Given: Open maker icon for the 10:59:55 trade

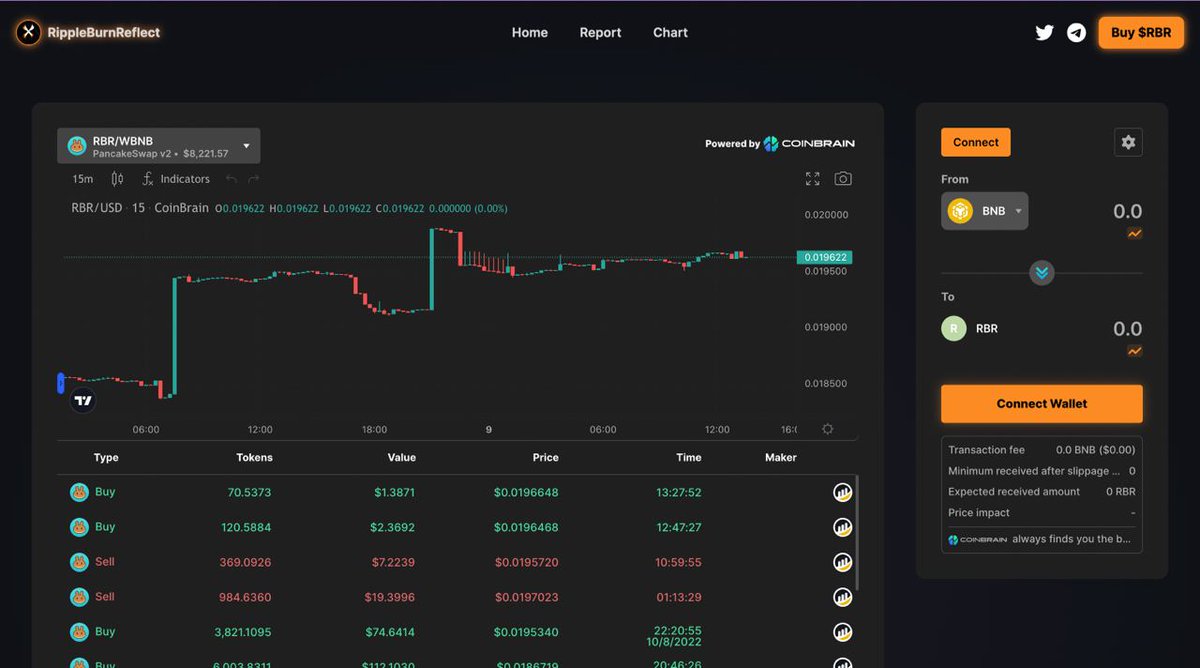Looking at the screenshot, I should [x=843, y=562].
